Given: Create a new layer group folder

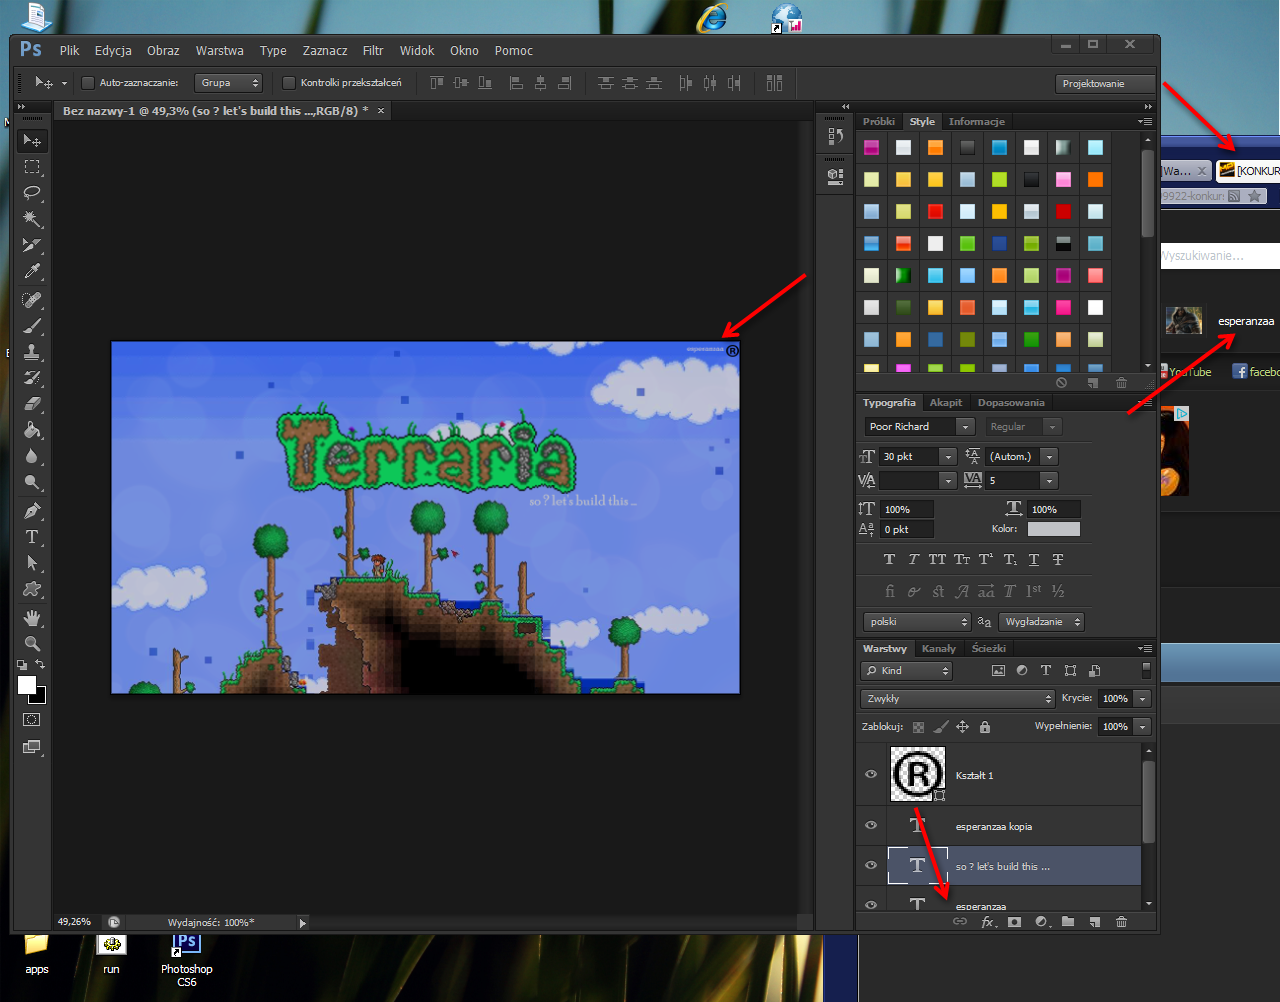Looking at the screenshot, I should pyautogui.click(x=1068, y=922).
